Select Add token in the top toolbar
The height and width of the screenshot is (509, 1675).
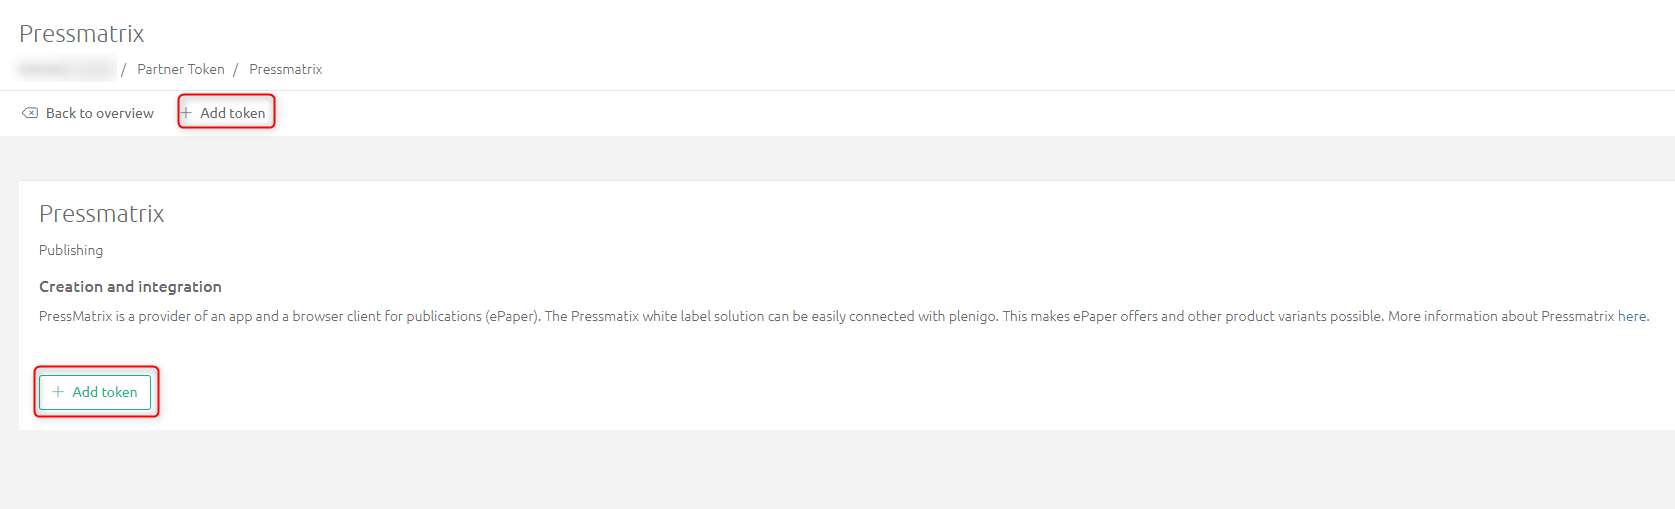[226, 113]
